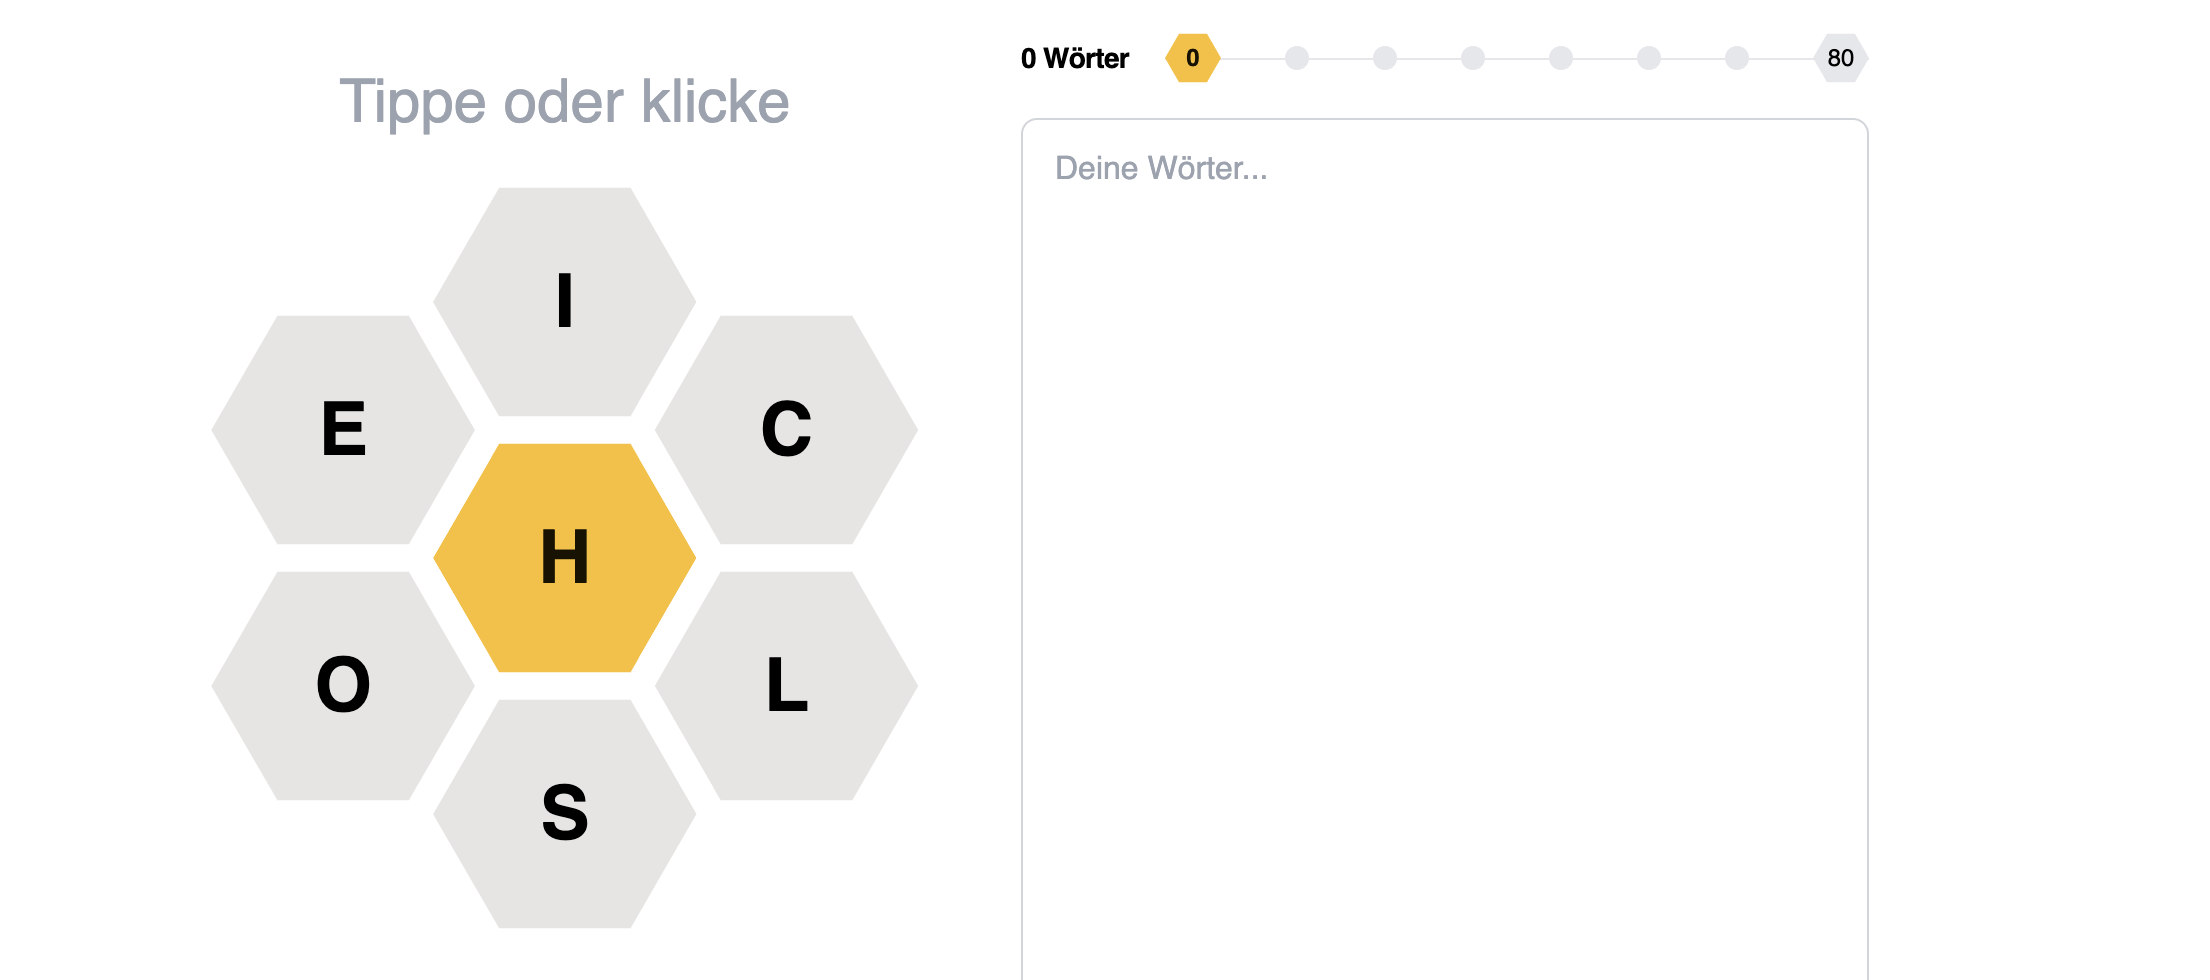
Task: Click the yellow current score hexagon showing 0
Action: click(1192, 58)
